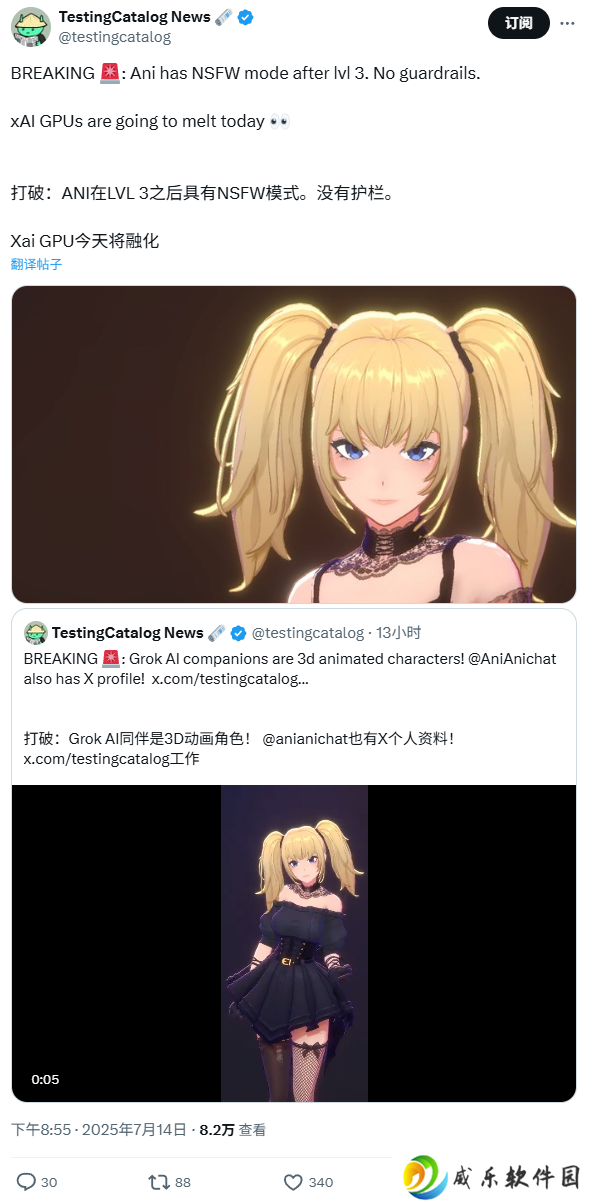Open the @AniAnichat mention in quoted post
This screenshot has width=592, height=1203.
(x=512, y=659)
